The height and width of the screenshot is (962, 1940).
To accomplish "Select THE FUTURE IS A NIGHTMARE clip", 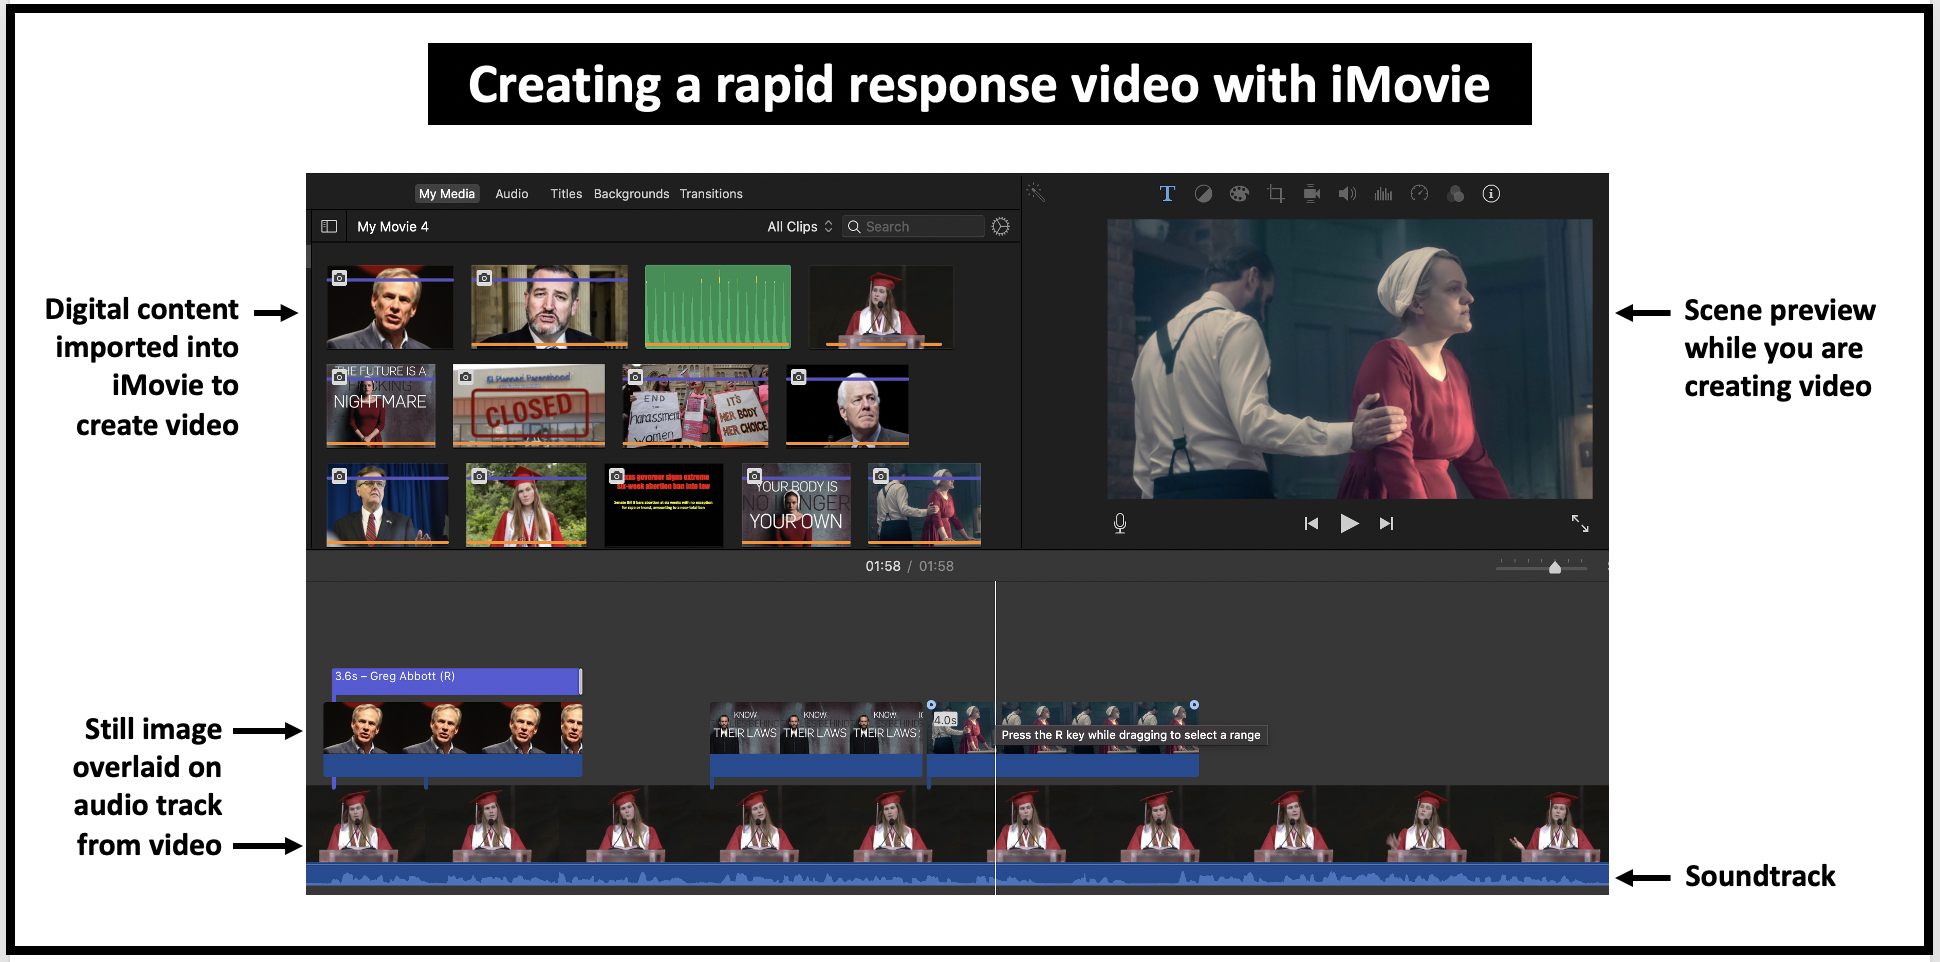I will (381, 405).
